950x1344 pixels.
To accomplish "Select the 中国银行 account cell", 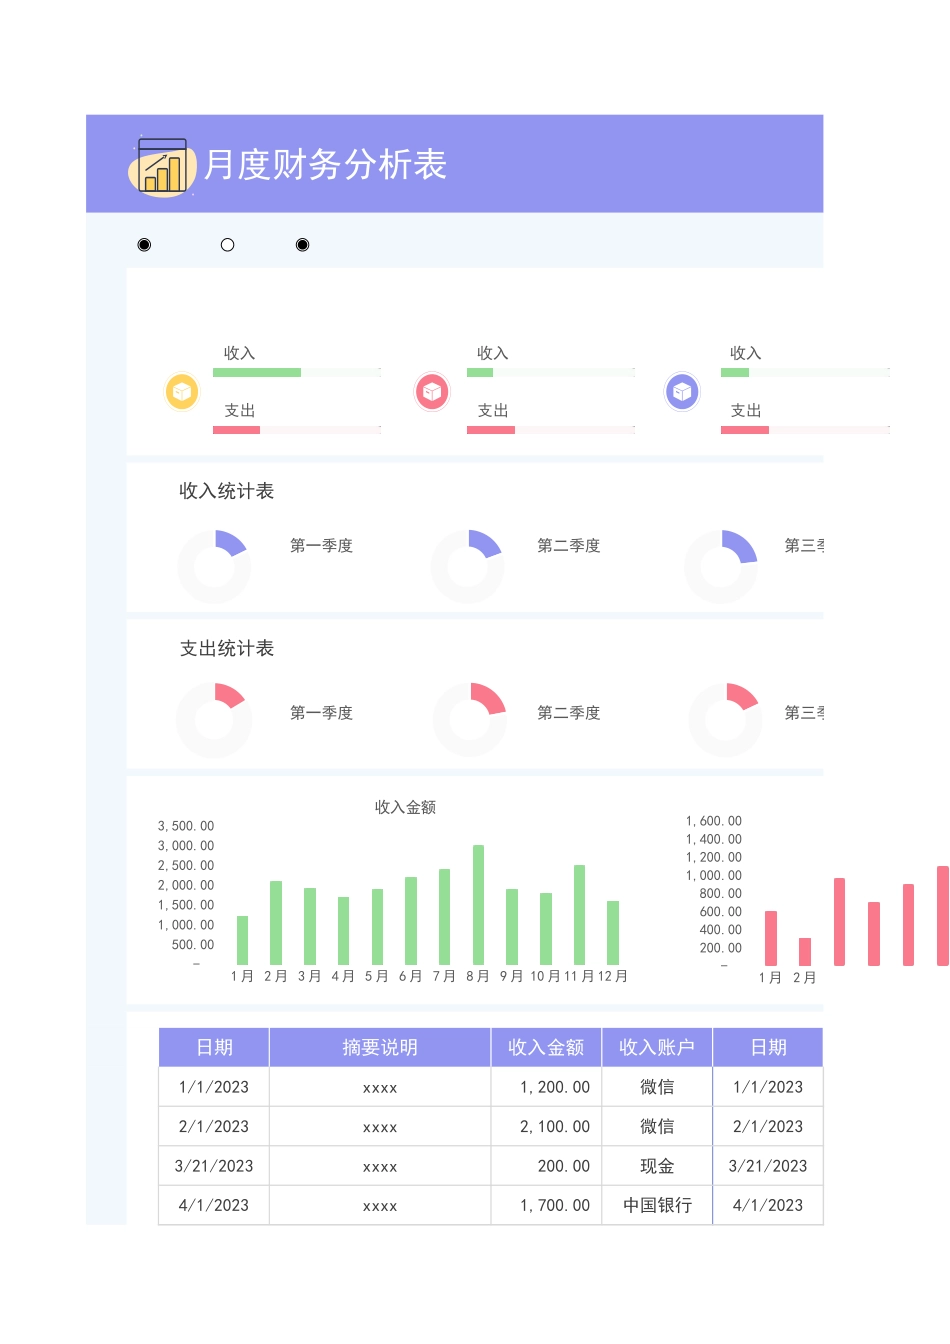I will 656,1205.
